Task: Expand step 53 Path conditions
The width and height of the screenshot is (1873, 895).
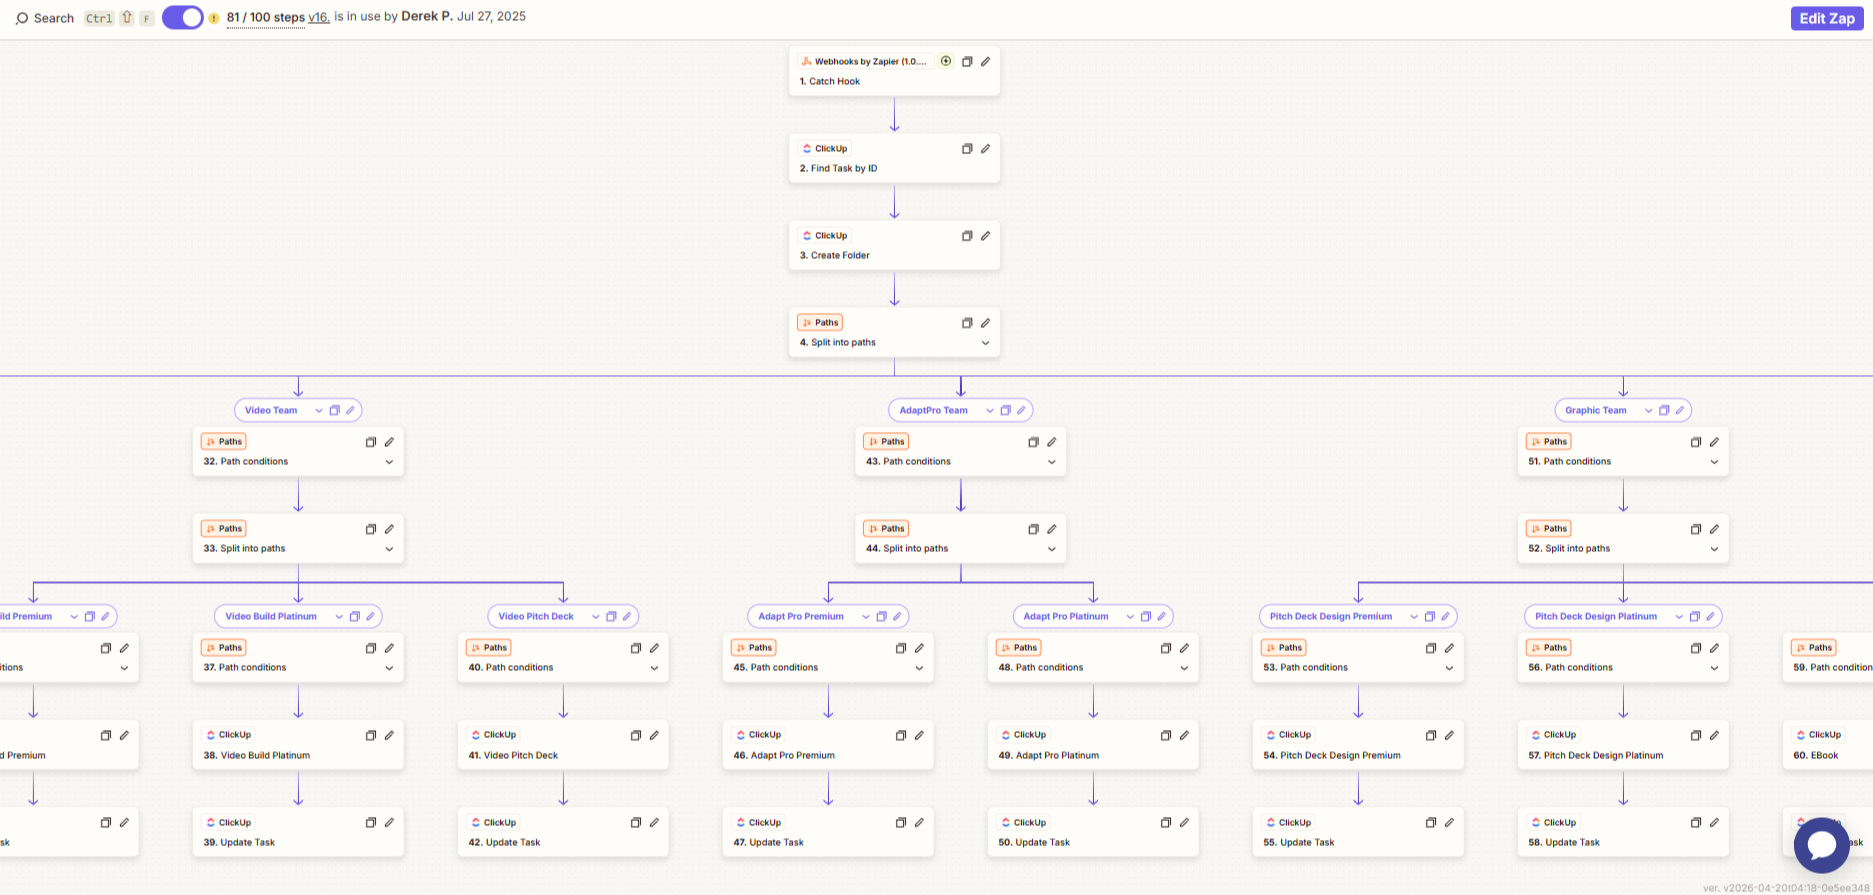Action: click(x=1449, y=668)
